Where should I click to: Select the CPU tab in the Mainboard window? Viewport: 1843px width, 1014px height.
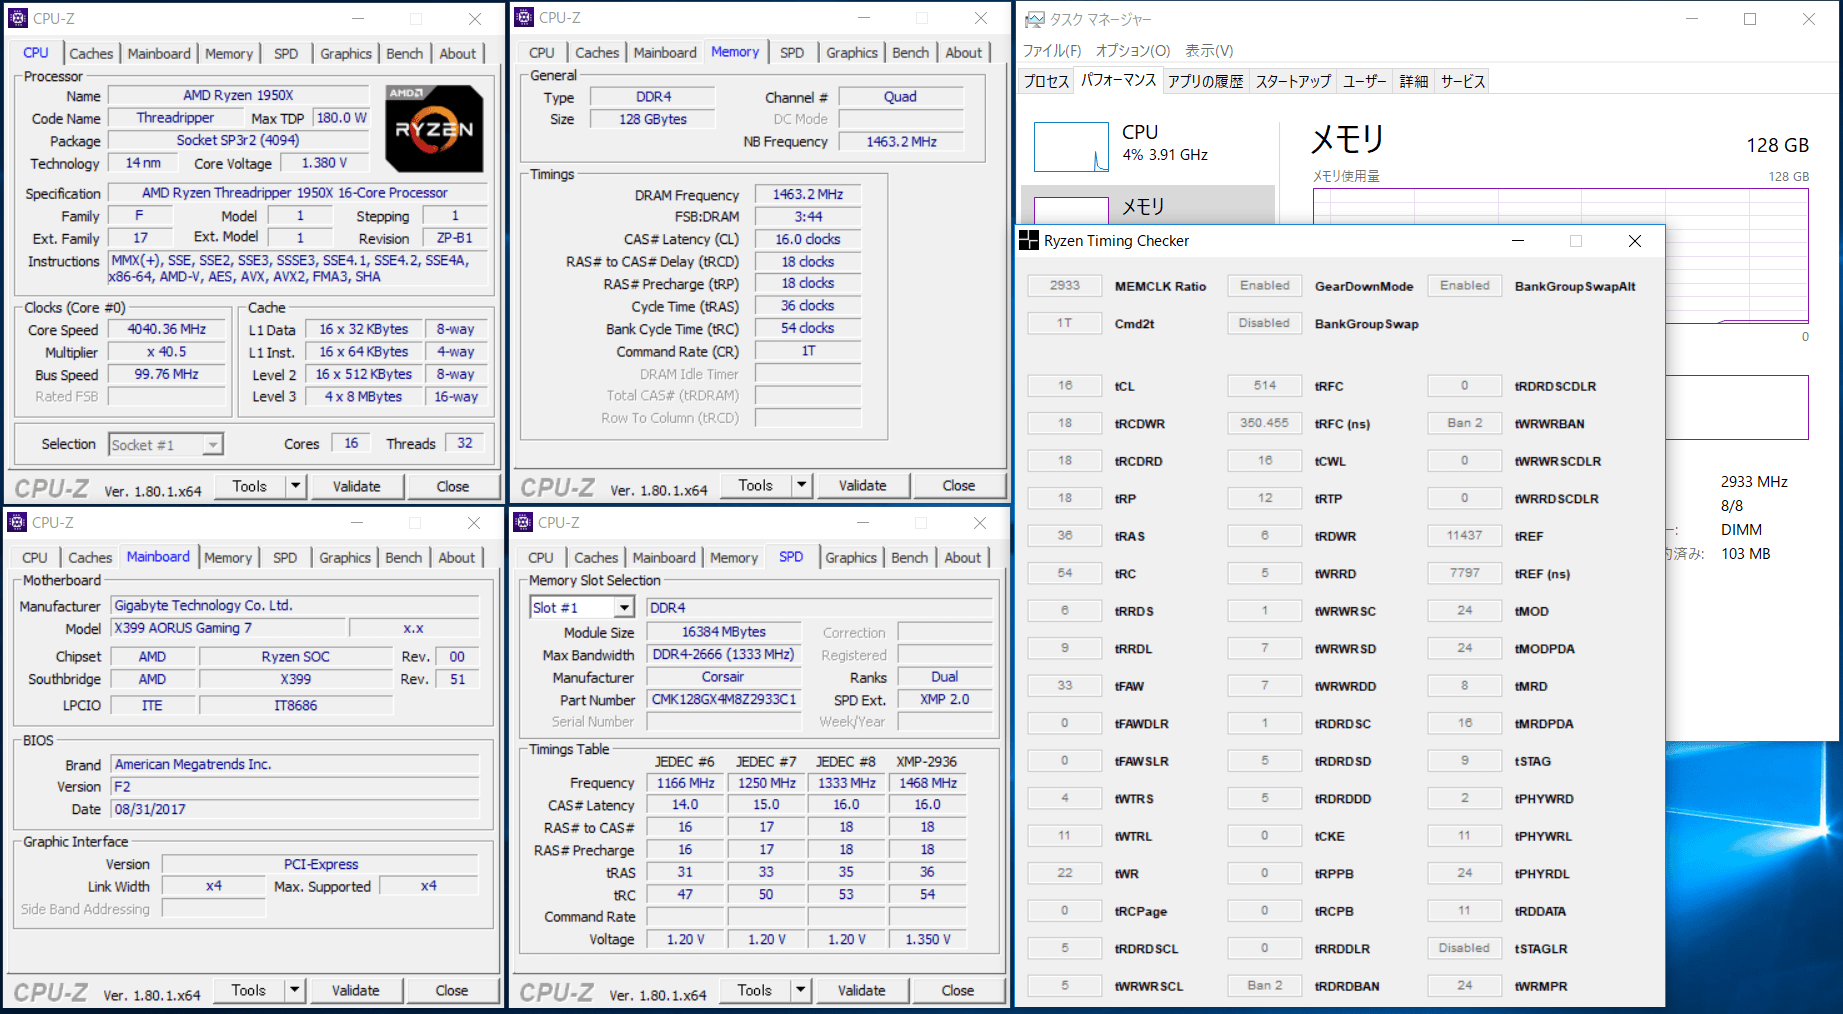coord(35,557)
